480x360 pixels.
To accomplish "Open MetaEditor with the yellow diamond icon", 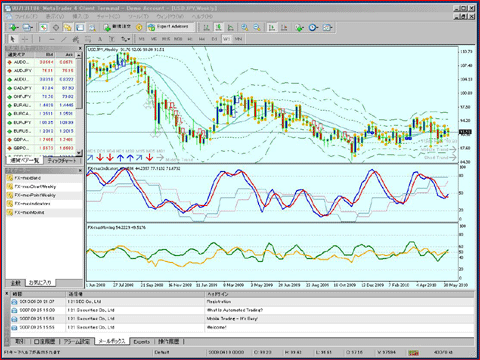I will point(139,28).
